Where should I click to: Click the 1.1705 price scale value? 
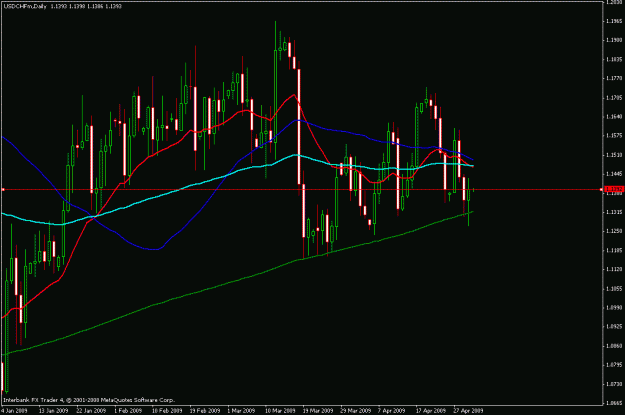(x=614, y=97)
